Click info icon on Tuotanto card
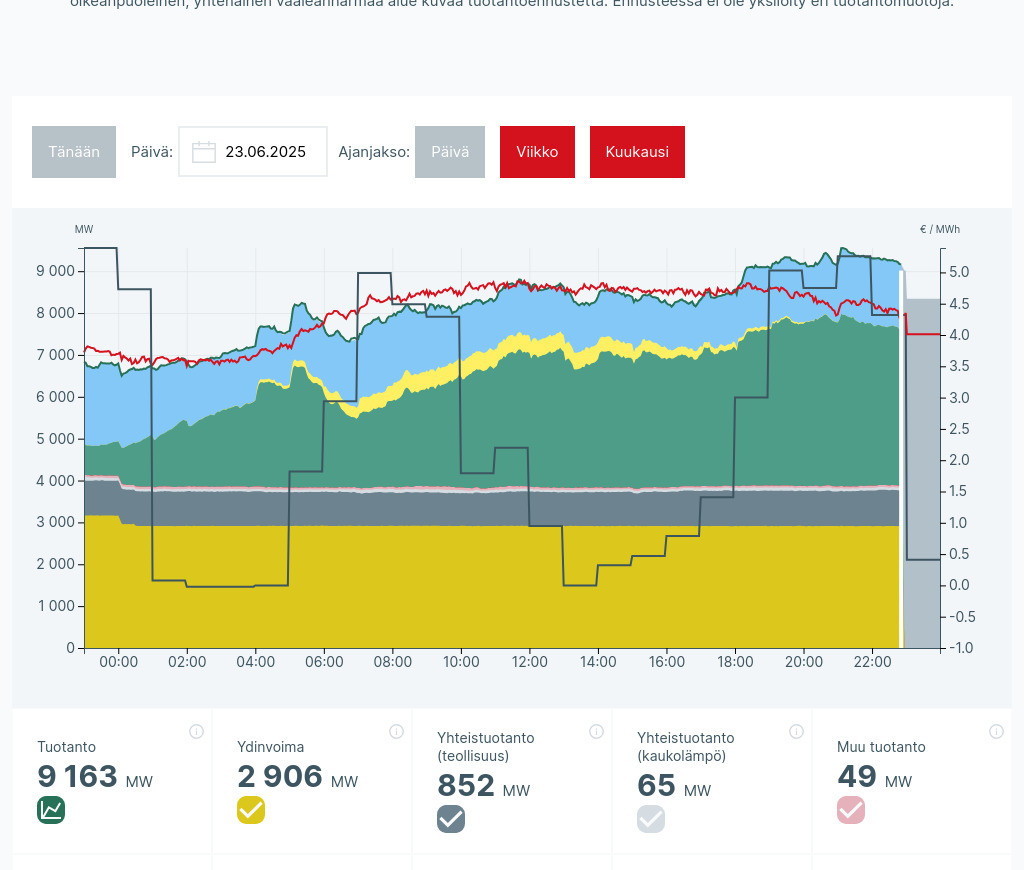Image resolution: width=1024 pixels, height=870 pixels. (x=196, y=731)
